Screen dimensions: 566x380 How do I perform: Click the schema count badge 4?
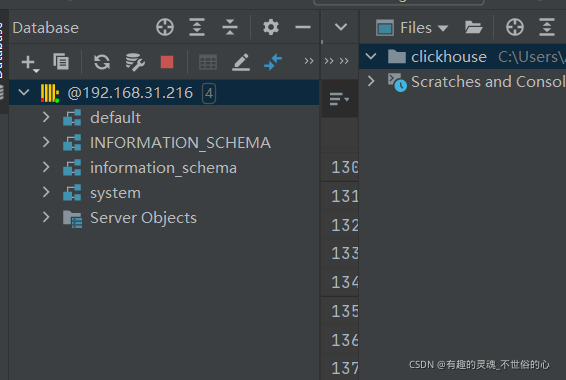(x=209, y=93)
